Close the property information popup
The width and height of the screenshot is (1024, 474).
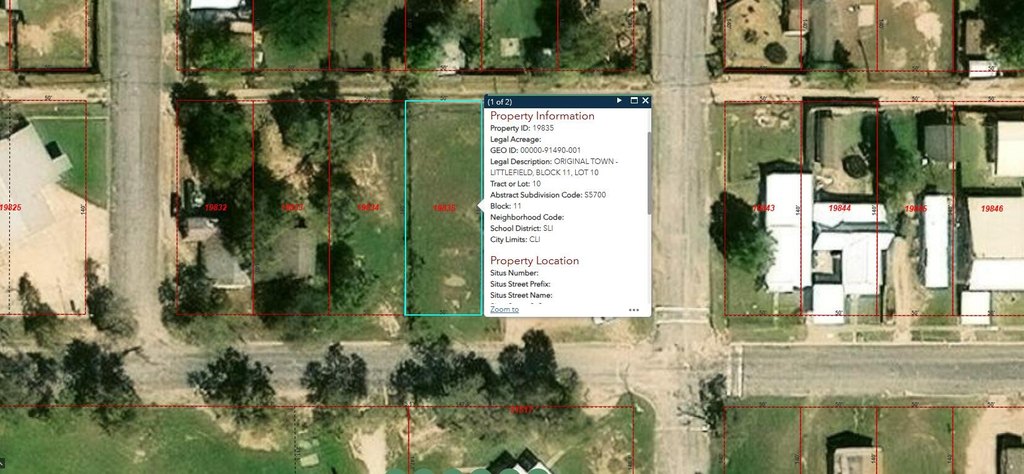pyautogui.click(x=646, y=101)
